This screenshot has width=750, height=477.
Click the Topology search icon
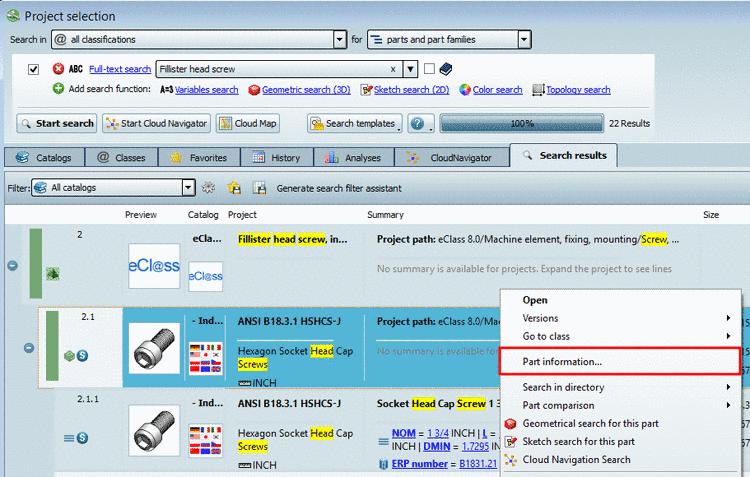pos(538,90)
